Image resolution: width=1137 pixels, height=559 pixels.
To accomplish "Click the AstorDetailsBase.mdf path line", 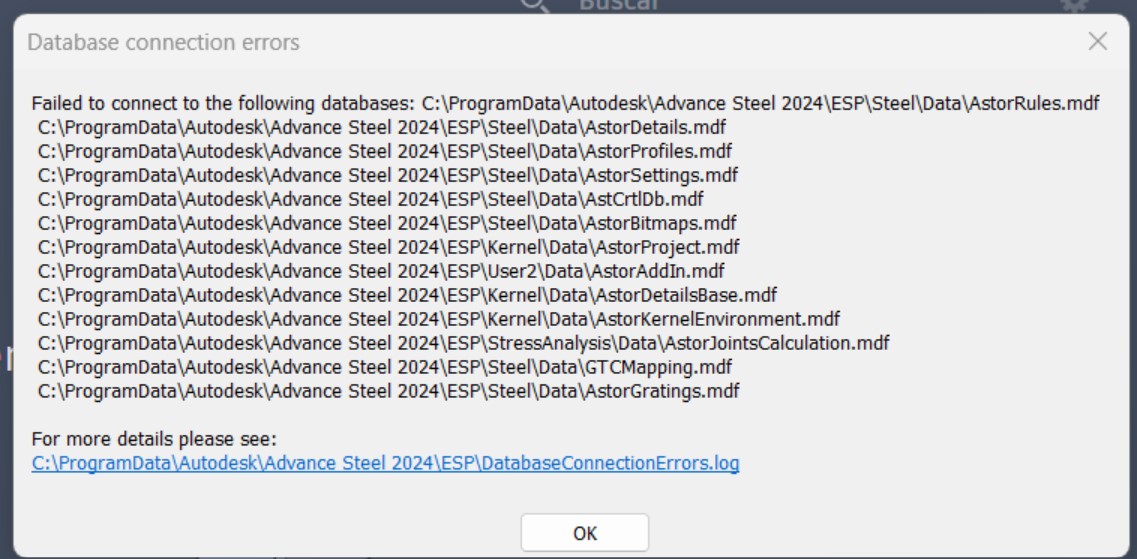I will [x=407, y=295].
